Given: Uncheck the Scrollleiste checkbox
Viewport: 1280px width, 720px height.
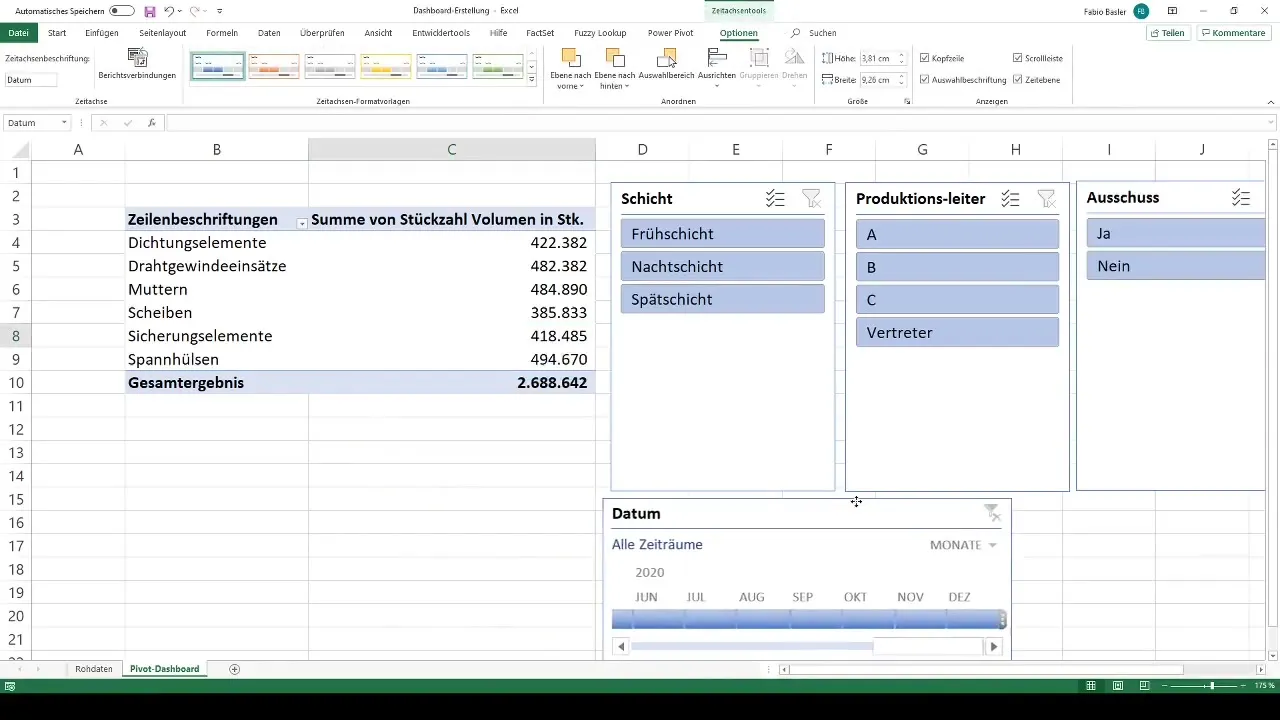Looking at the screenshot, I should [1017, 58].
